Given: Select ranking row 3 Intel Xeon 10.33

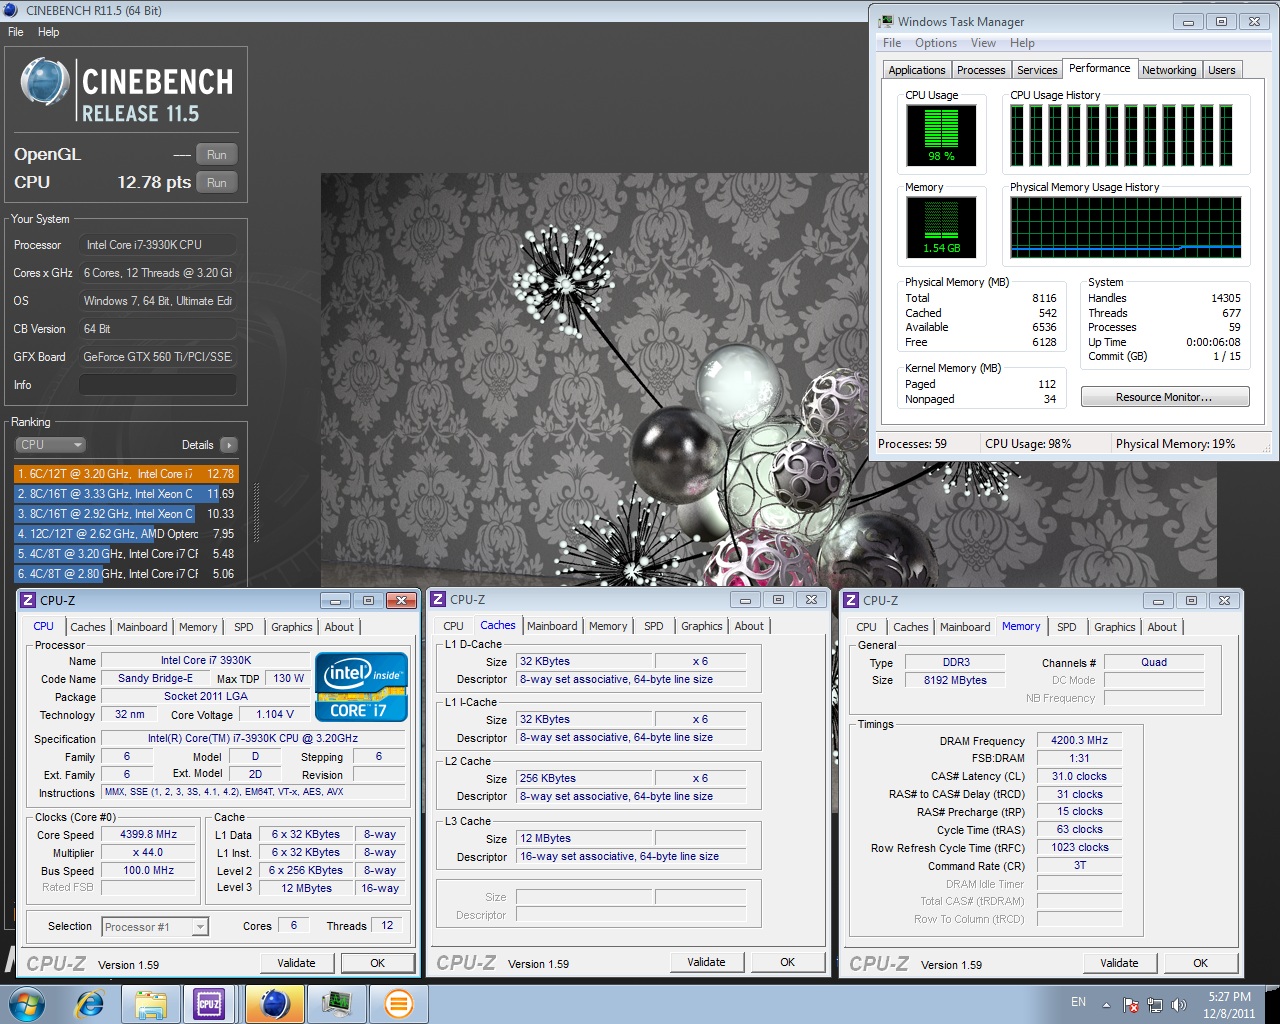Looking at the screenshot, I should pyautogui.click(x=126, y=514).
